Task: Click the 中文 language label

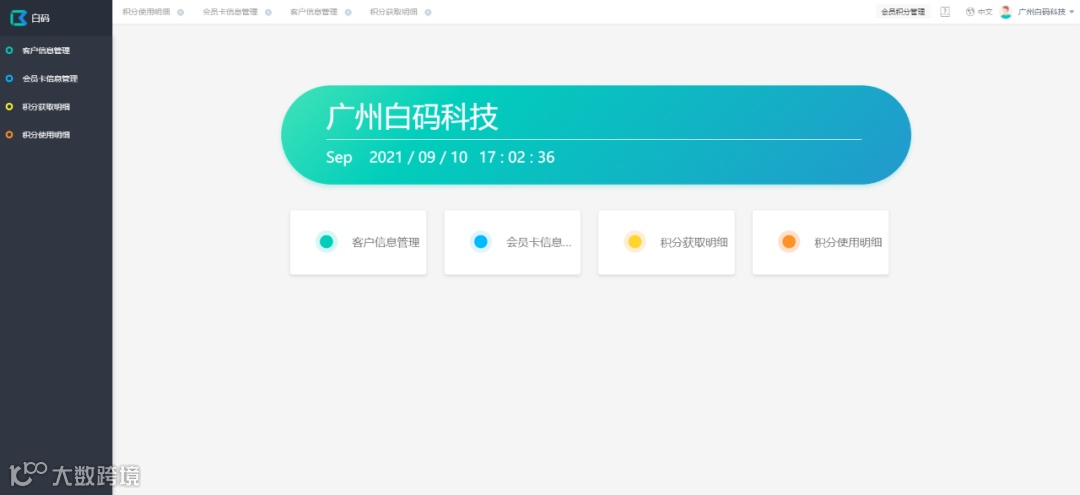Action: click(985, 12)
